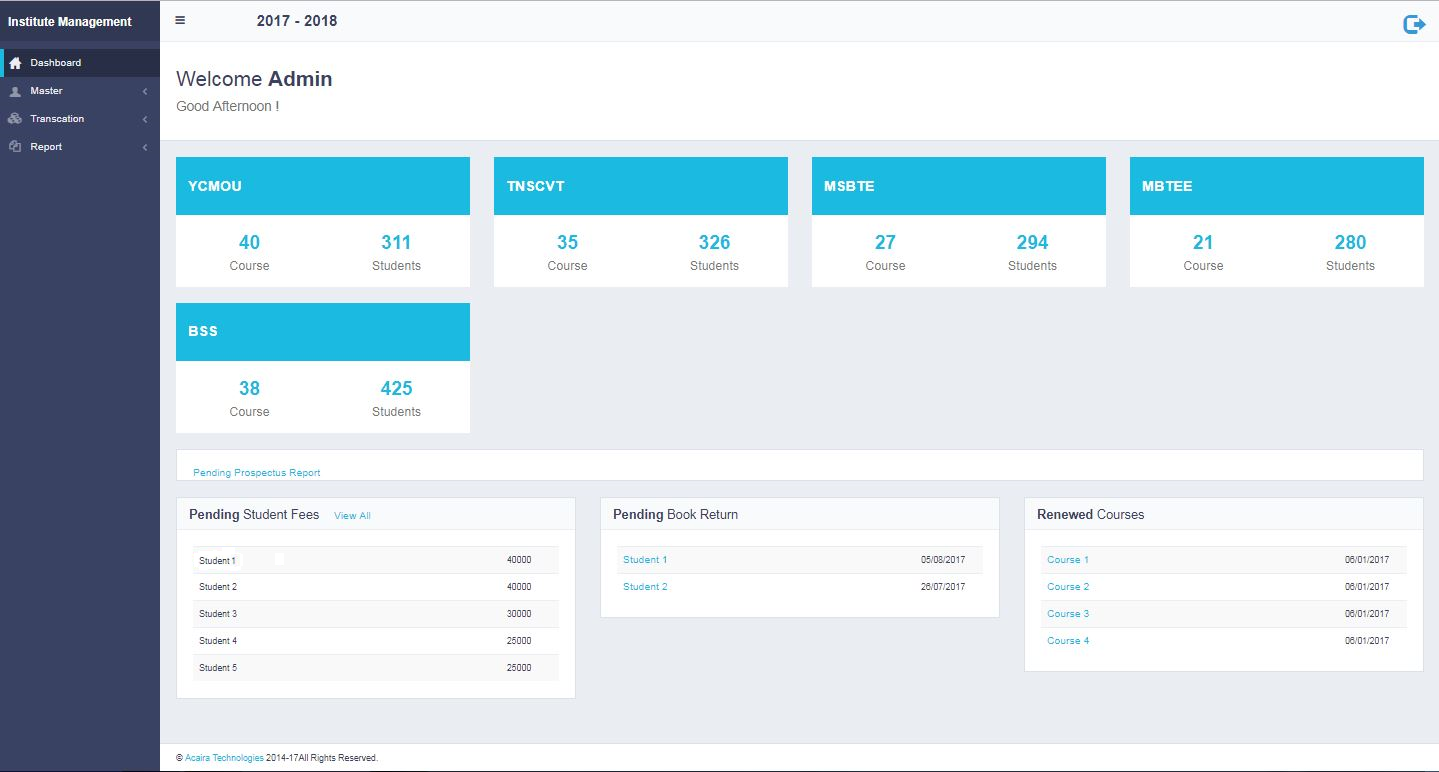This screenshot has height=772, width=1439.
Task: Open Student 2 in Pending Book Return
Action: 645,587
